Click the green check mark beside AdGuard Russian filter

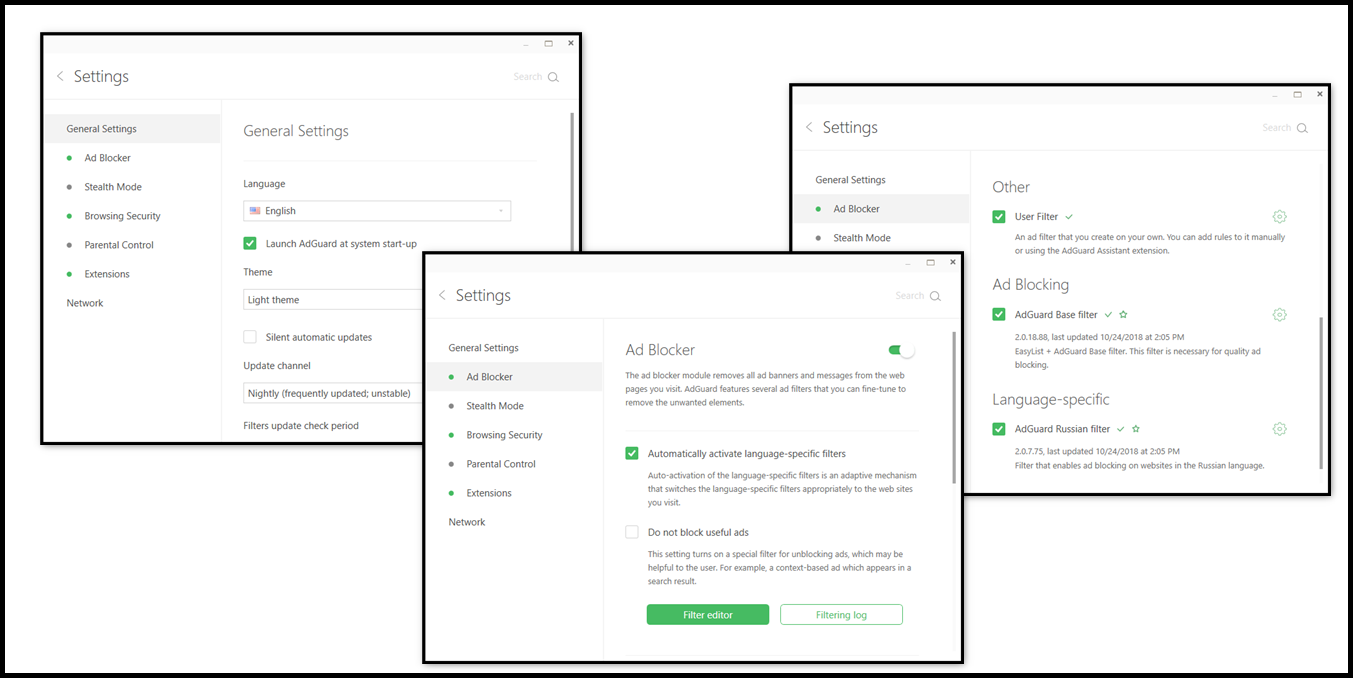pyautogui.click(x=1121, y=429)
